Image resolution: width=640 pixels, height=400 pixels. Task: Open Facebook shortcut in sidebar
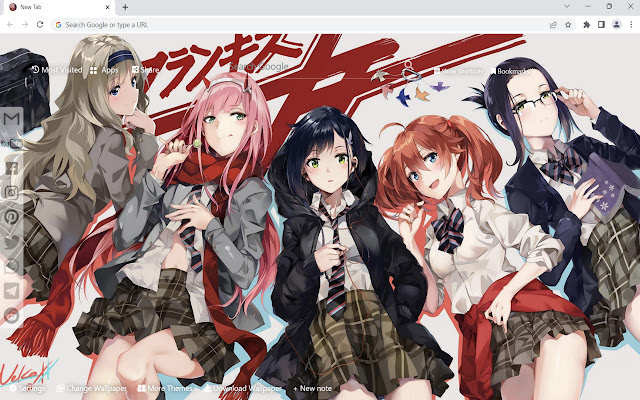[x=11, y=168]
